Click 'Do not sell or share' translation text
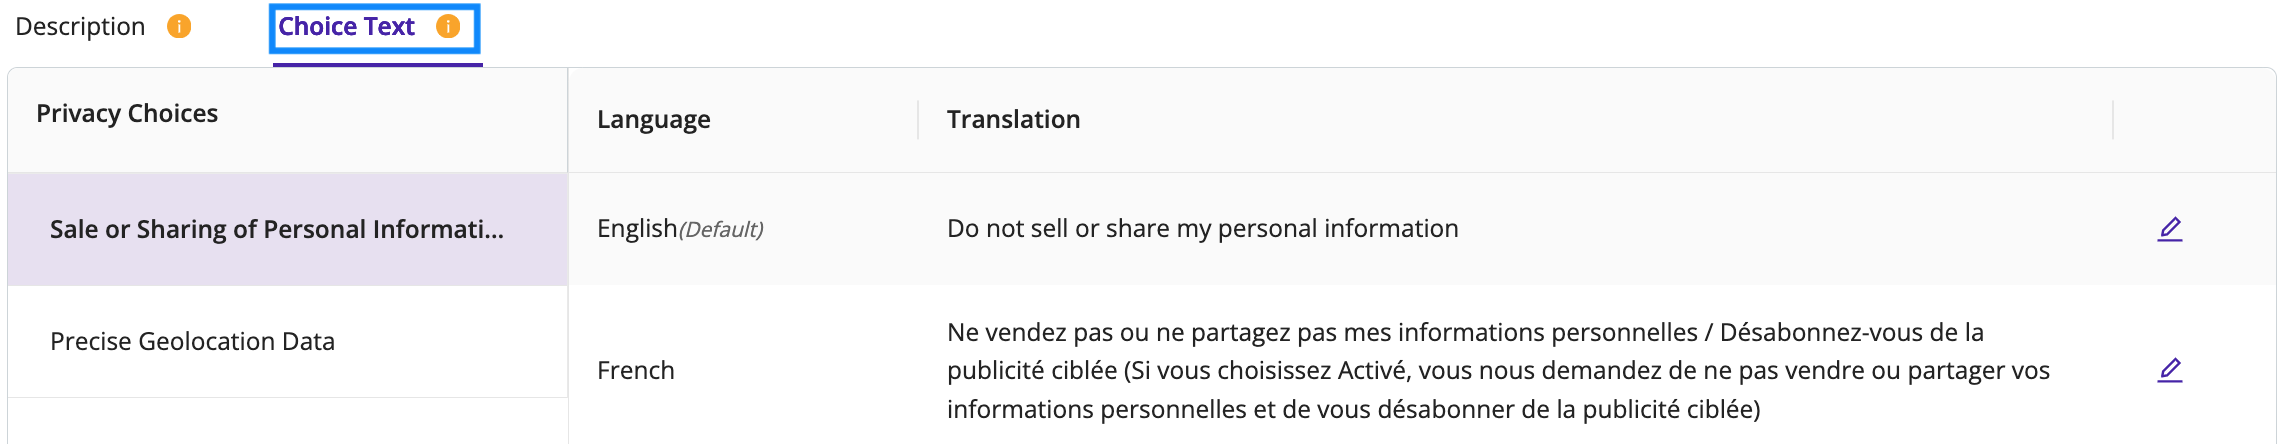2296x444 pixels. point(1202,229)
